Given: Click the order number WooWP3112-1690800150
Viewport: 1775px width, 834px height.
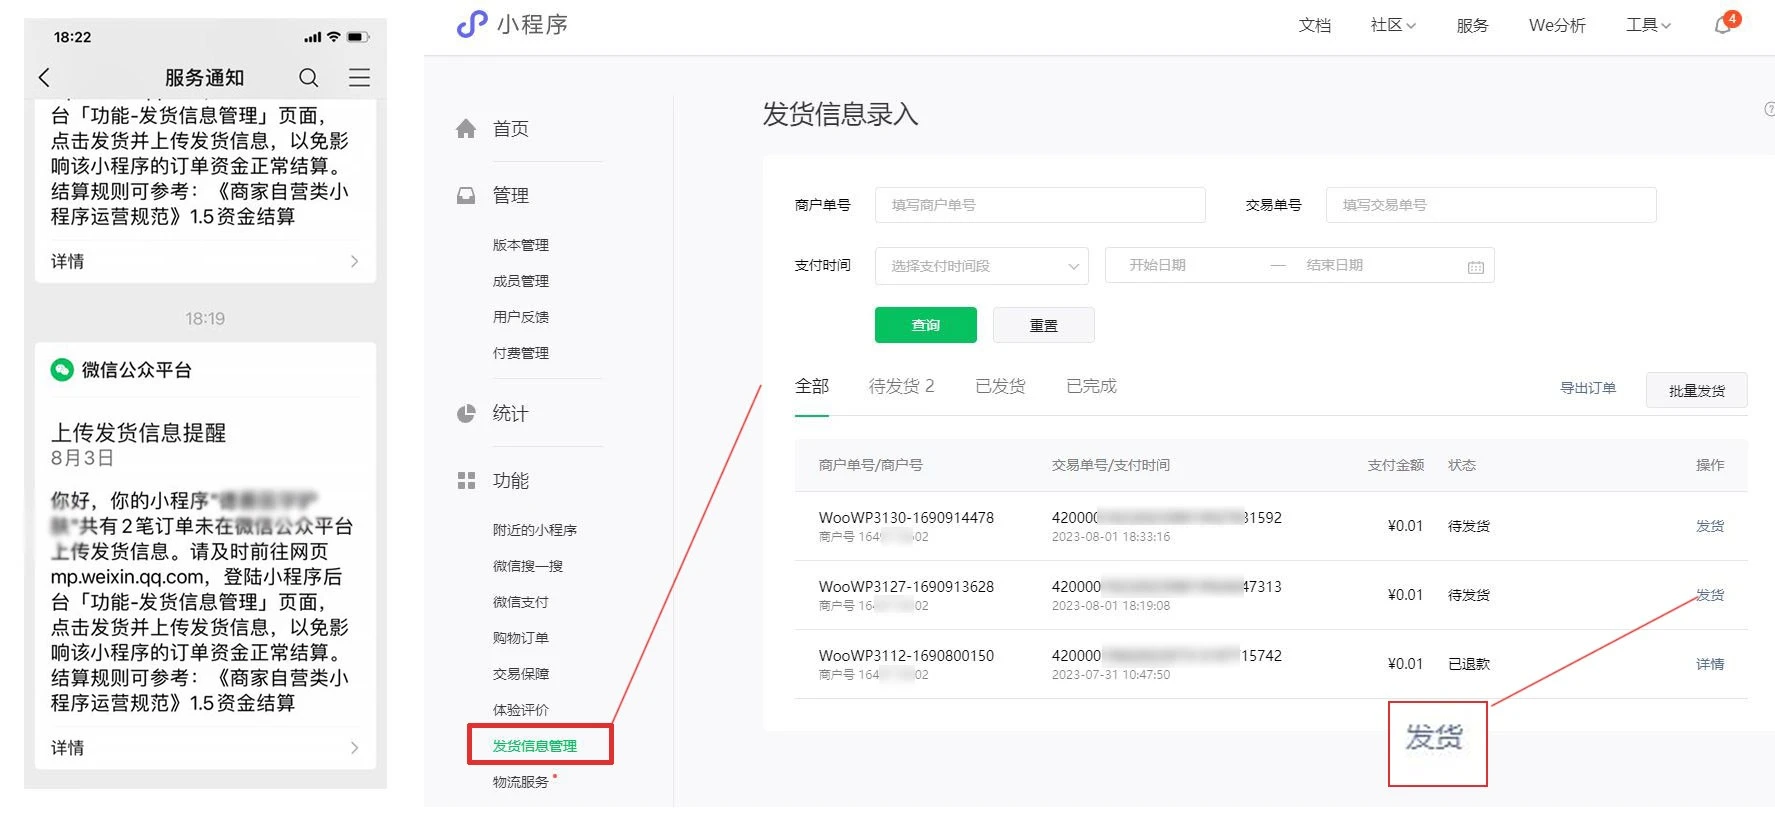Looking at the screenshot, I should click(x=906, y=656).
